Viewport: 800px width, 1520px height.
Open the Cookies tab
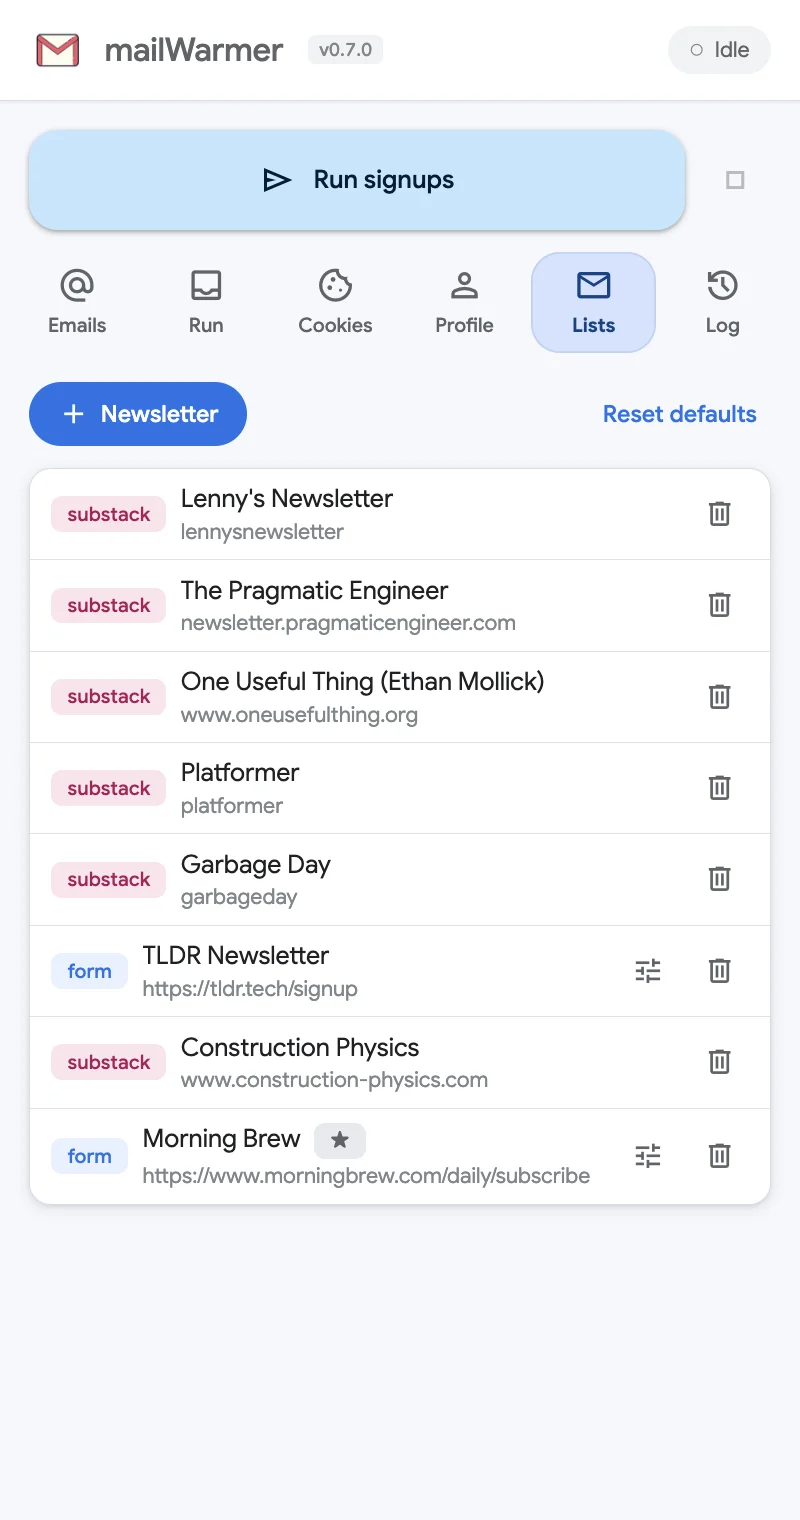coord(335,302)
